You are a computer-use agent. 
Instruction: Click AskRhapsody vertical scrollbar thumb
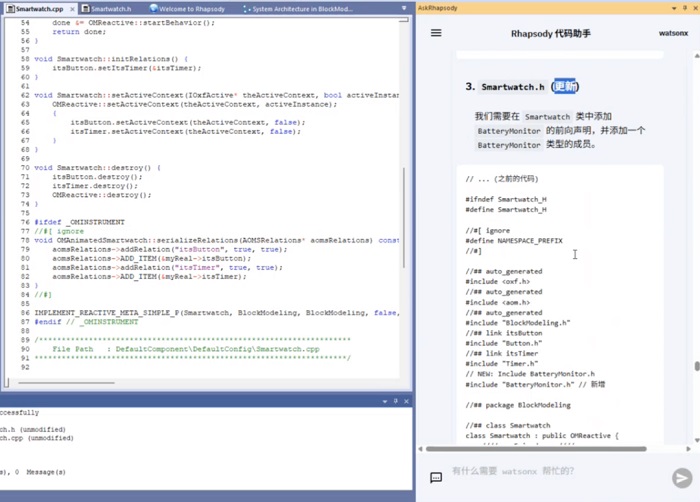tap(697, 366)
